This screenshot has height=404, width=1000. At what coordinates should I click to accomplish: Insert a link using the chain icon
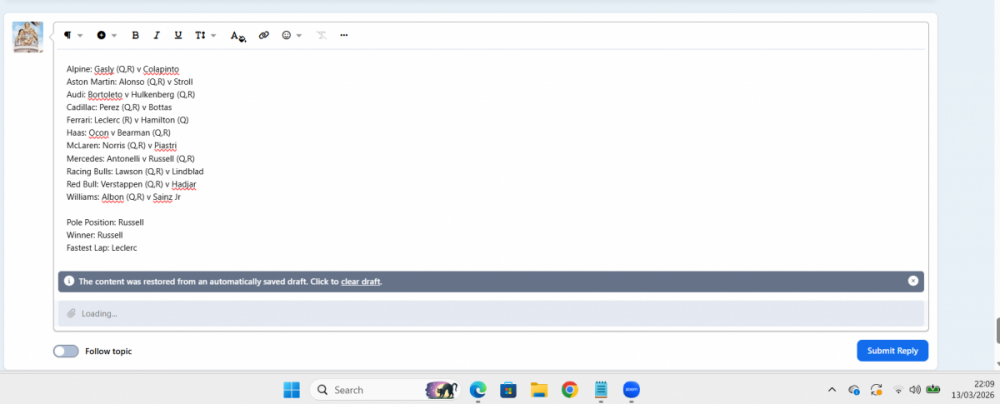264,35
